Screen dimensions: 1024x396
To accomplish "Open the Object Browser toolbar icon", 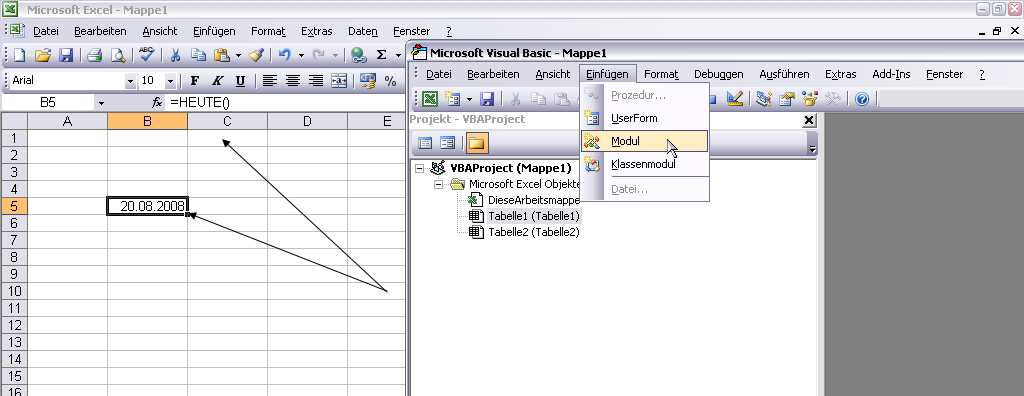I will (x=810, y=99).
